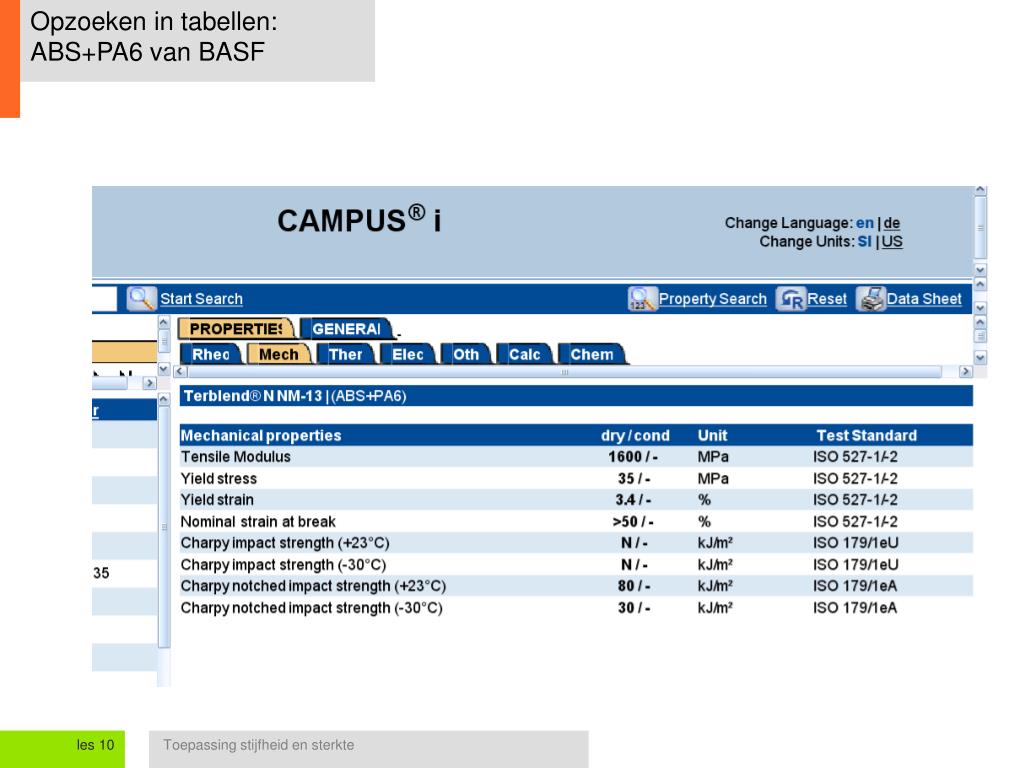Open the Calc tab
The height and width of the screenshot is (768, 1024).
point(524,354)
